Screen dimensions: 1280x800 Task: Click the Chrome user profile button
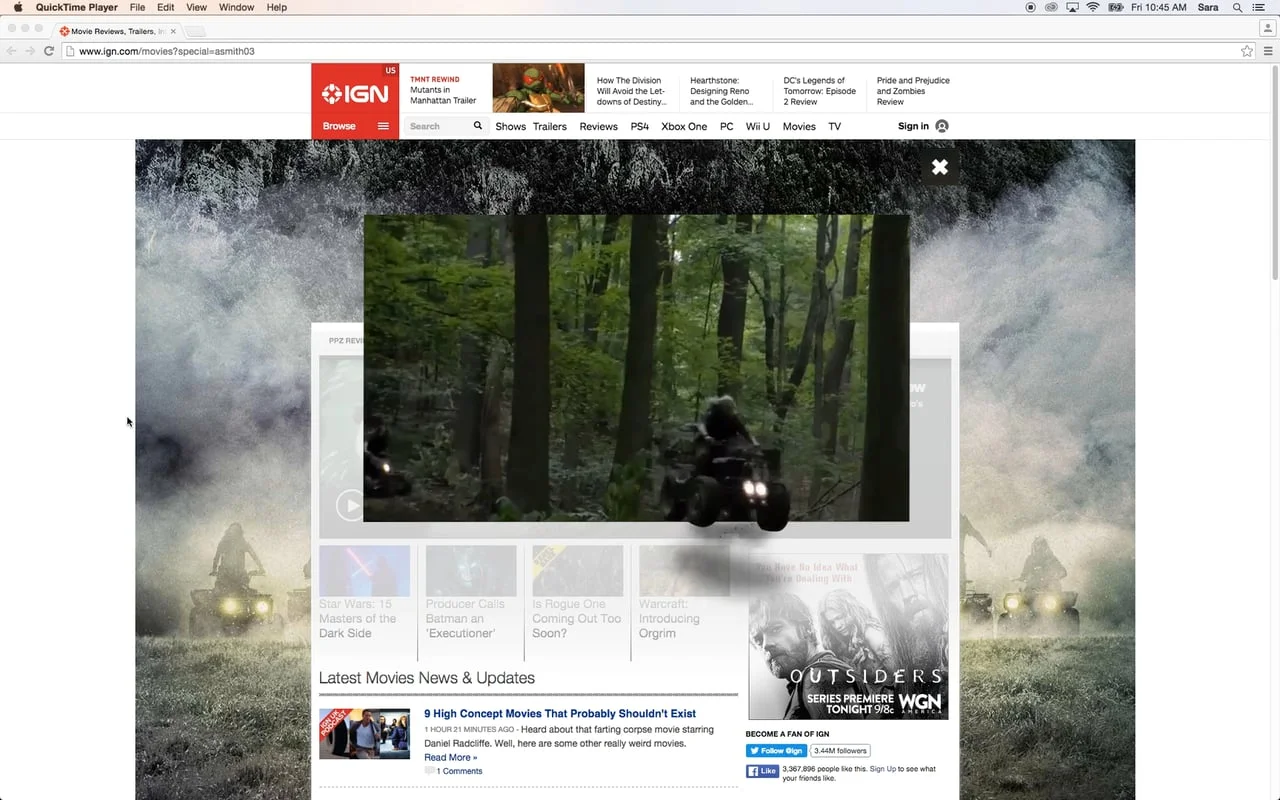[1266, 29]
